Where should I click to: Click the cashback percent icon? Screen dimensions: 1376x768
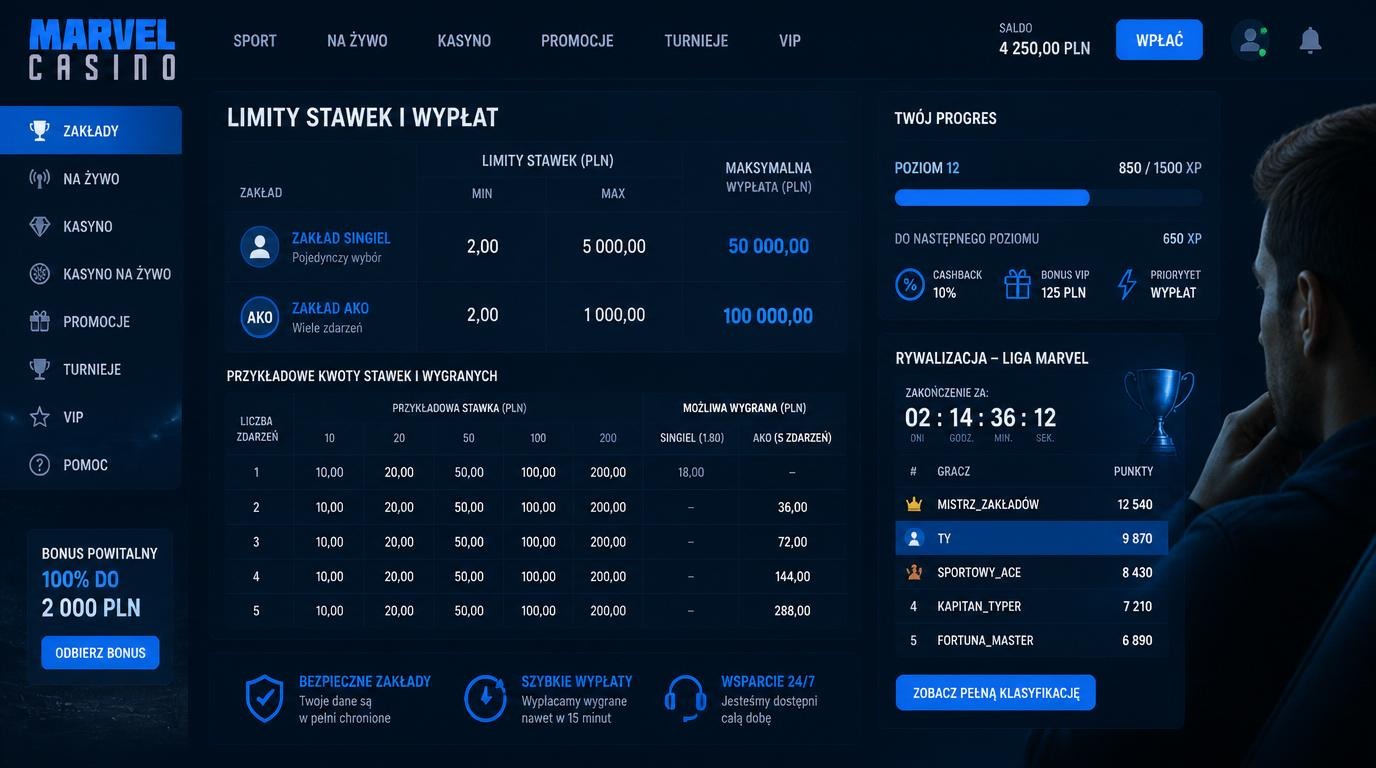(910, 284)
